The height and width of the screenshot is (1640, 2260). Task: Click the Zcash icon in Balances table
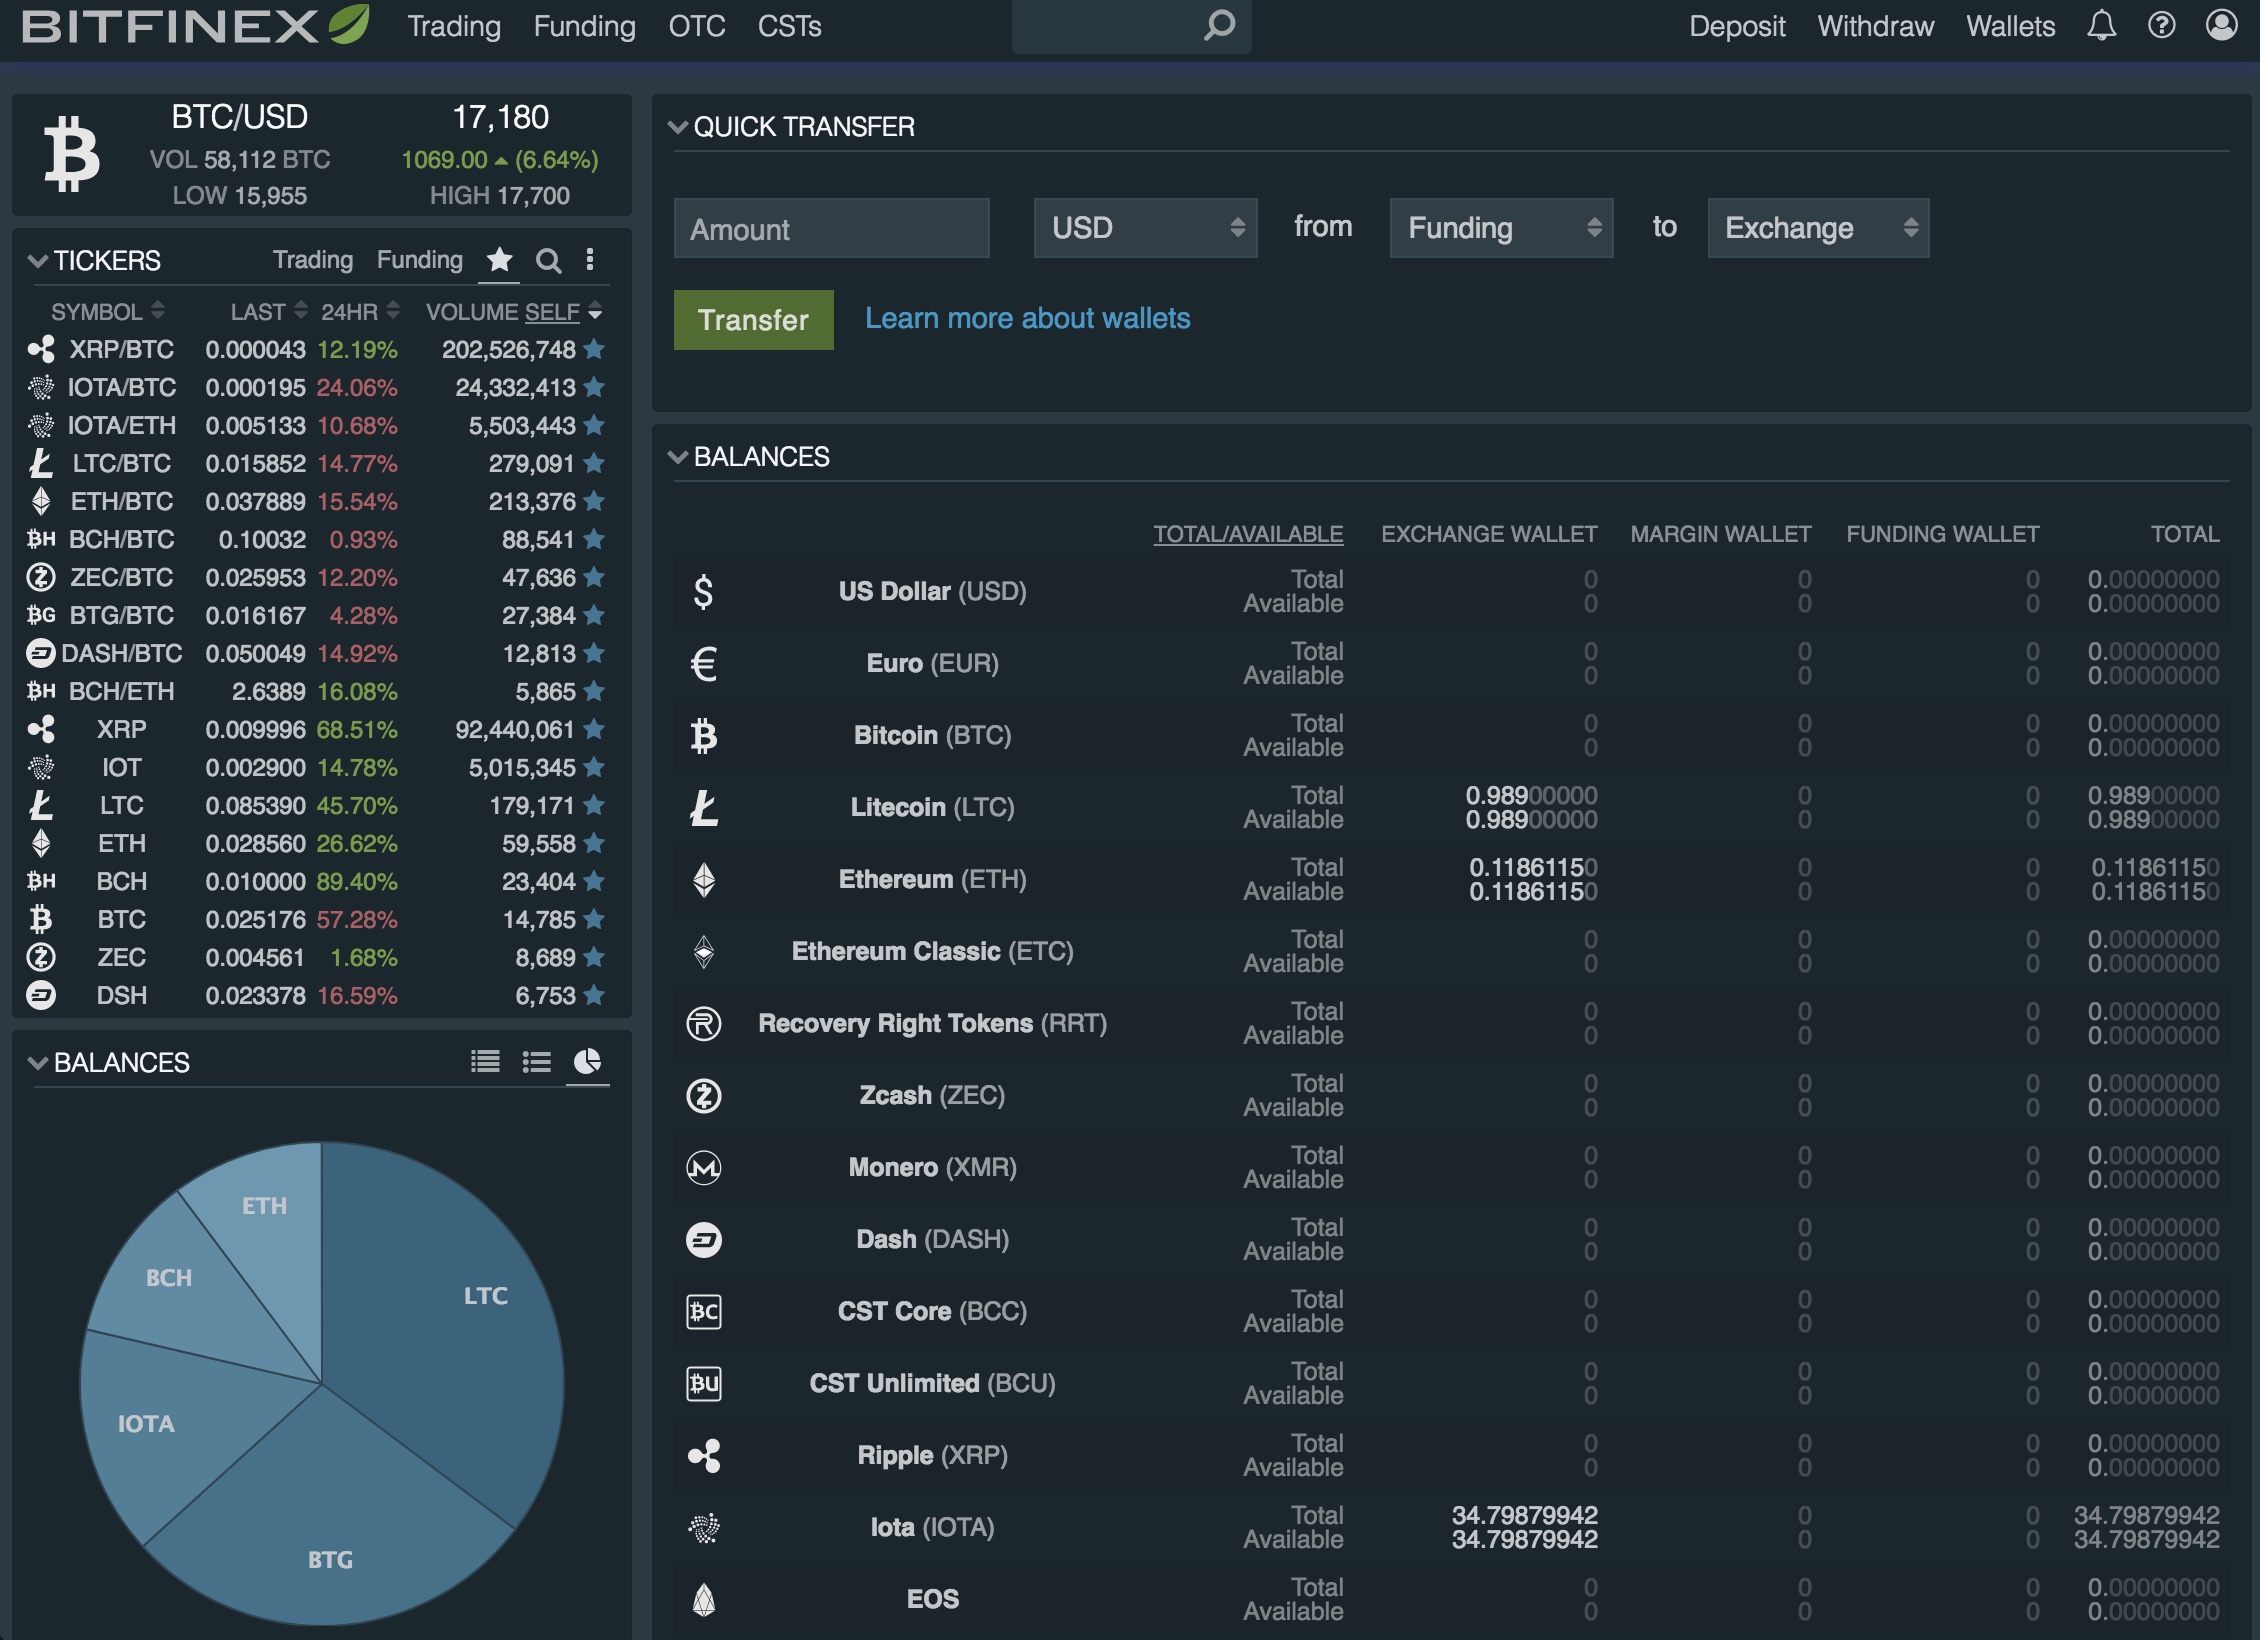click(x=704, y=1095)
